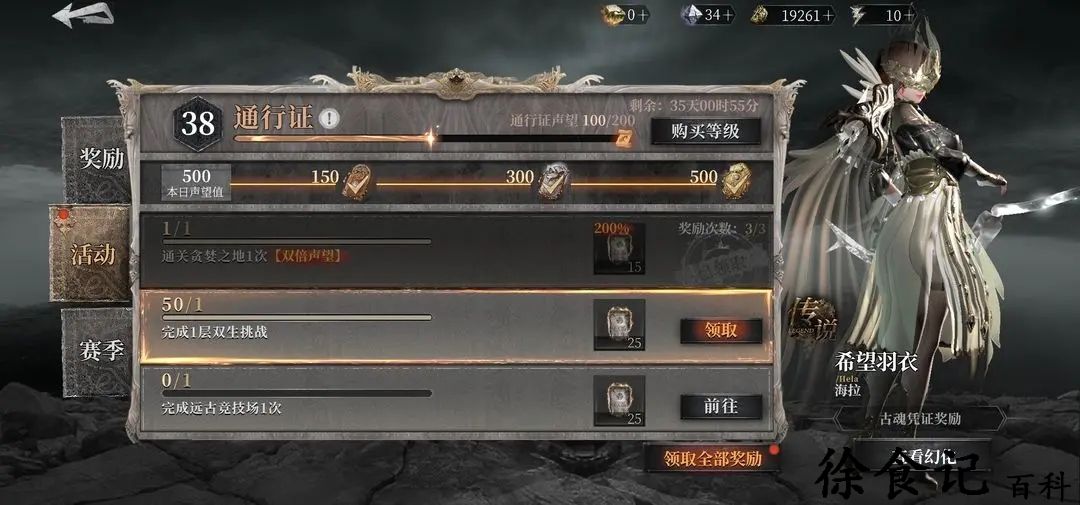Switch to the 赛季 tab
1080x505 pixels.
pos(100,352)
